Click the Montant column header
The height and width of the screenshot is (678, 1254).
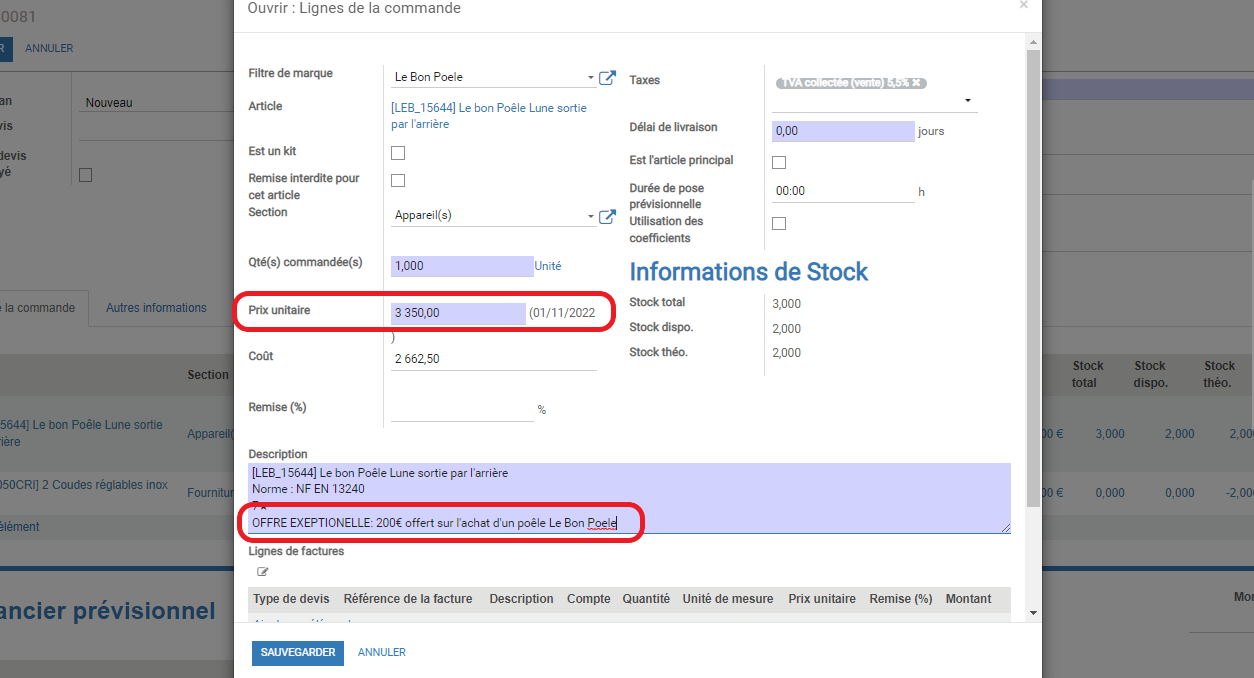pyautogui.click(x=968, y=599)
